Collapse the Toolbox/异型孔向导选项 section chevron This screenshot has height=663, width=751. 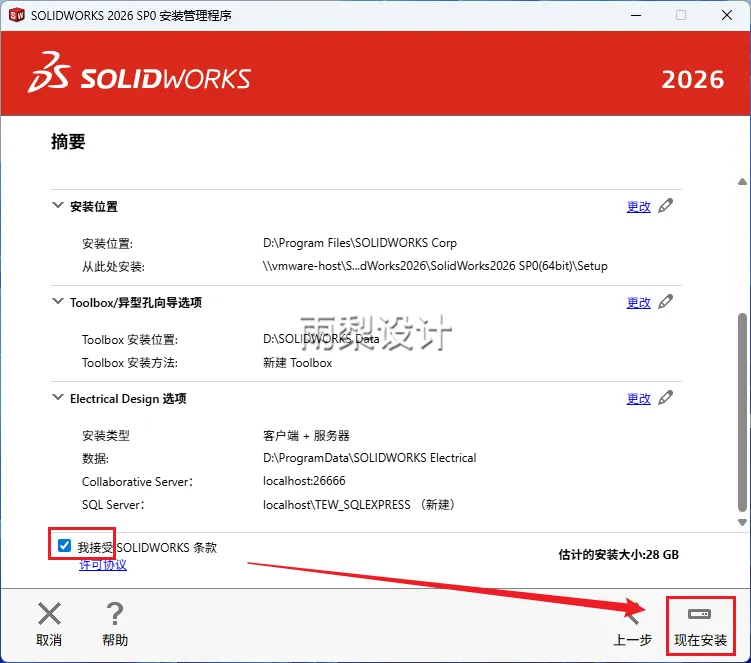(x=57, y=301)
